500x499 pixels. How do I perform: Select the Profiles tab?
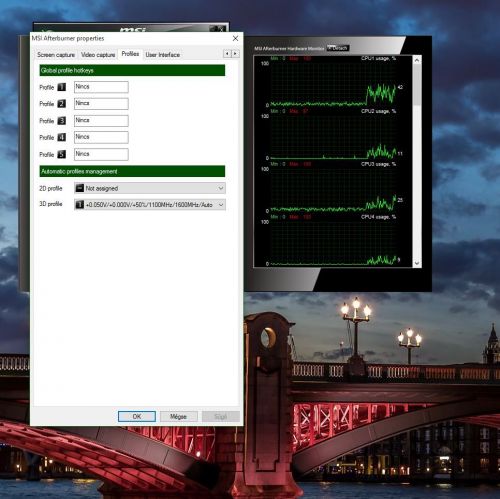[130, 54]
